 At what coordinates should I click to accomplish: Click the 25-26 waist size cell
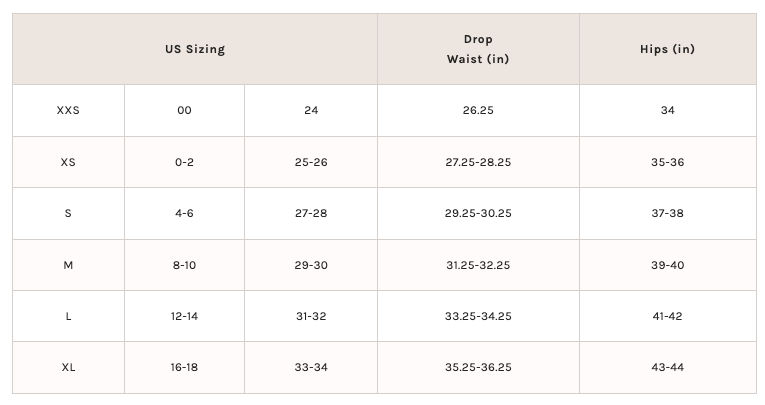coord(311,162)
